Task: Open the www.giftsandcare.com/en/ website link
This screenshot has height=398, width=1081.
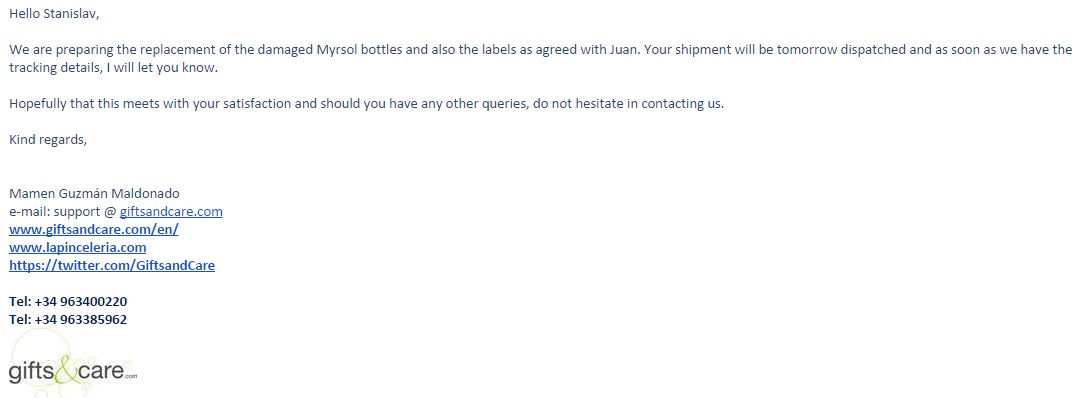Action: 94,230
